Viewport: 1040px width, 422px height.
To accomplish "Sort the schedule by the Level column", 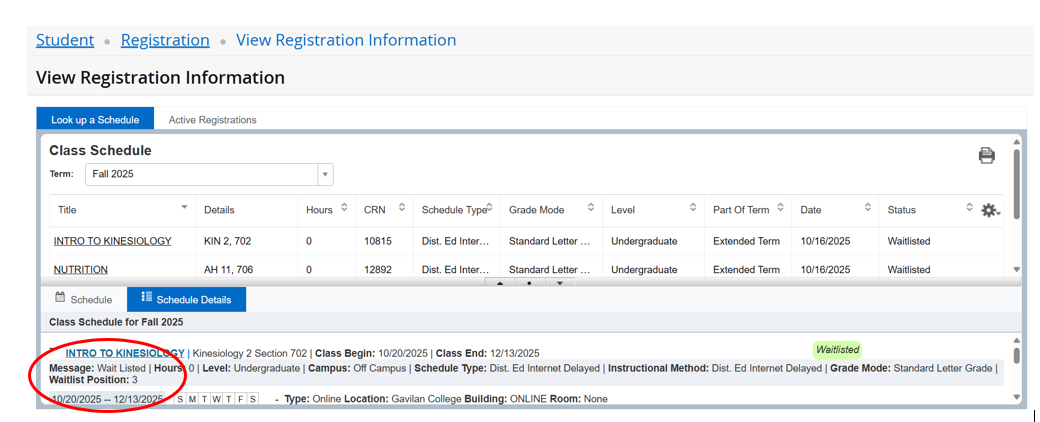I will click(x=693, y=208).
